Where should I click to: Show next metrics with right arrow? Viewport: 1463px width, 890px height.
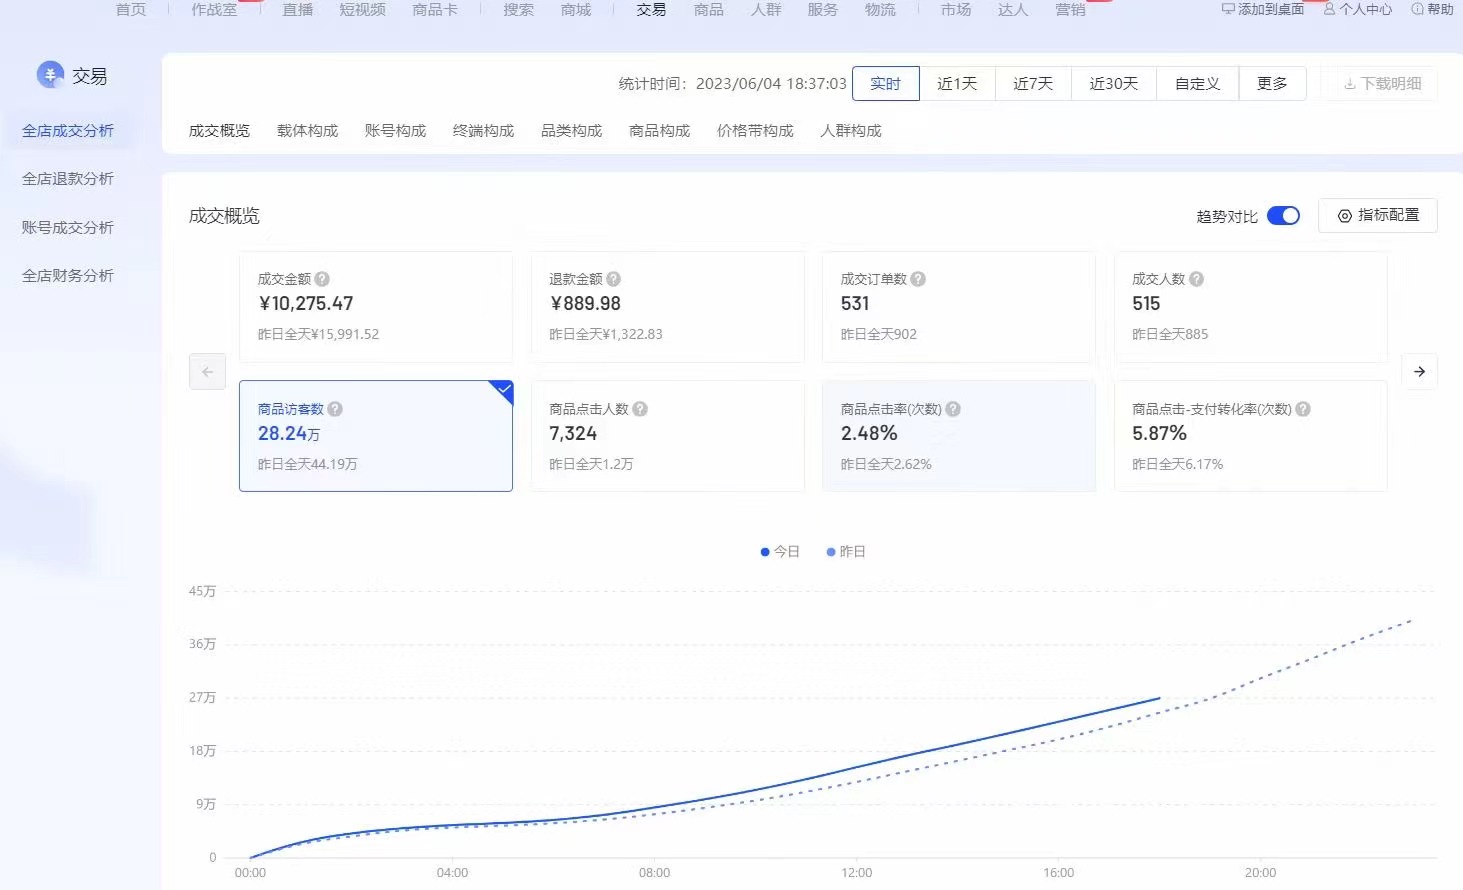(x=1419, y=372)
